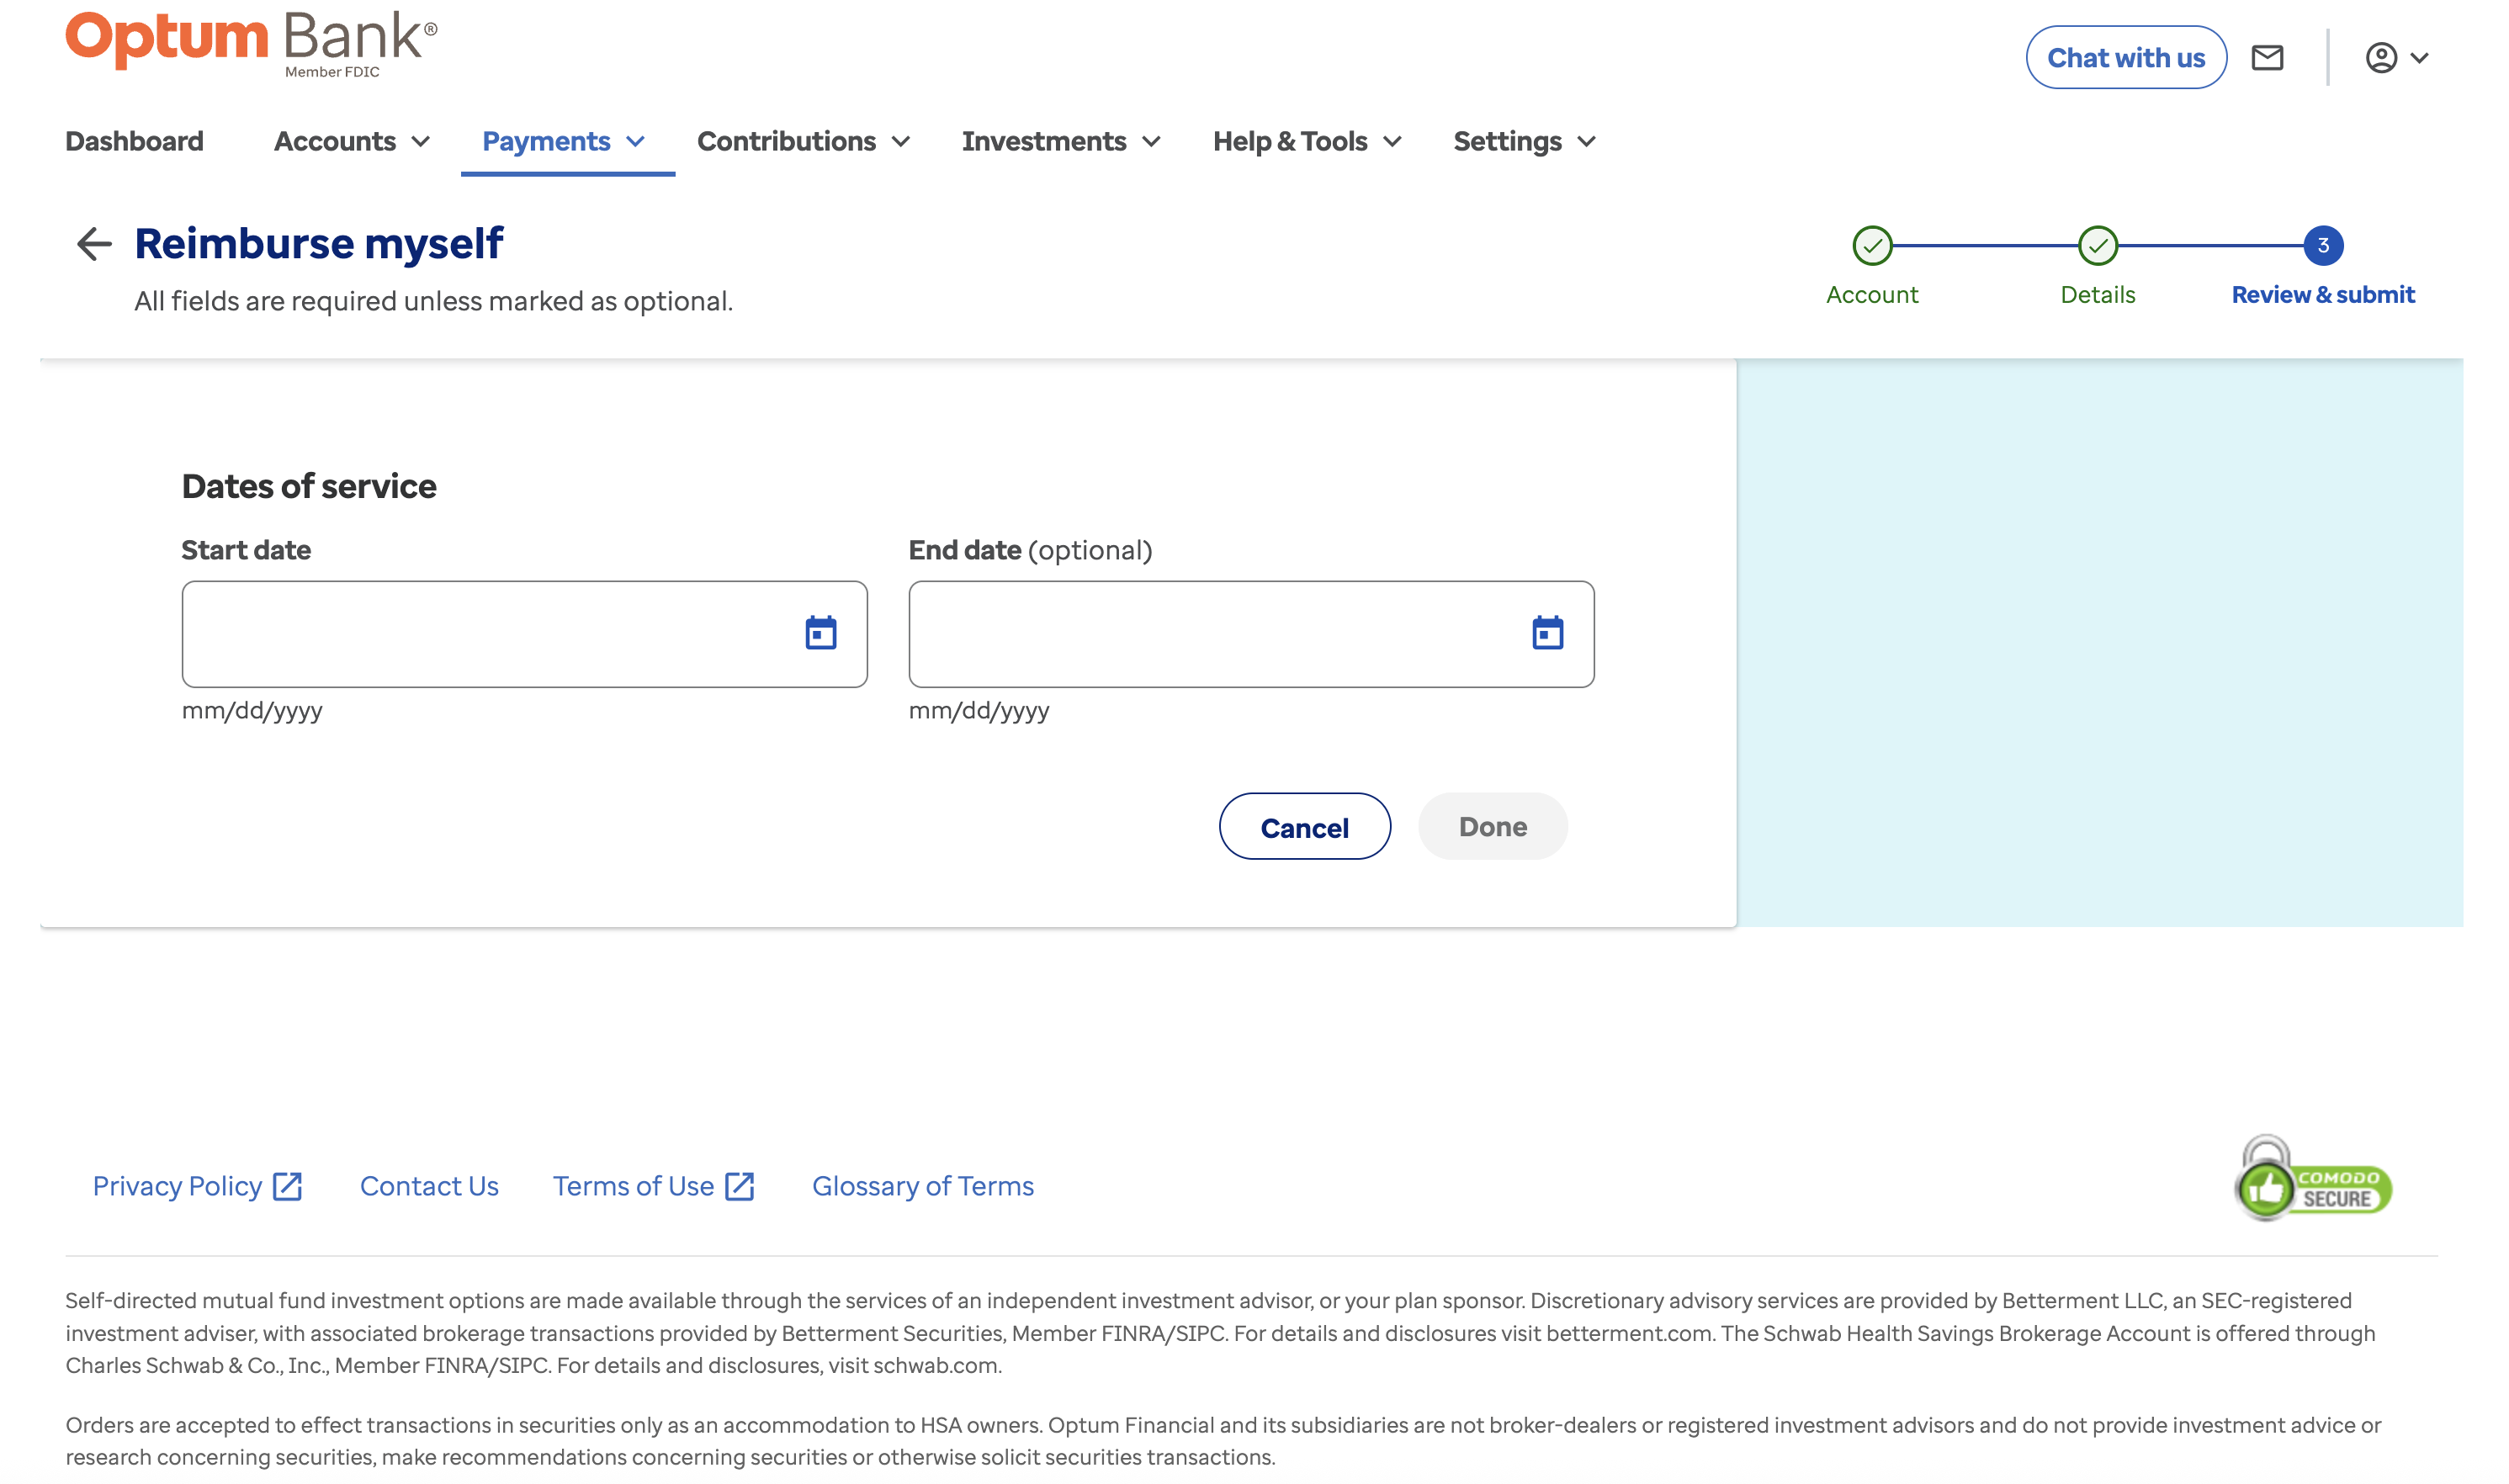Click the Optum Bank logo
This screenshot has height=1484, width=2509.
tap(251, 43)
